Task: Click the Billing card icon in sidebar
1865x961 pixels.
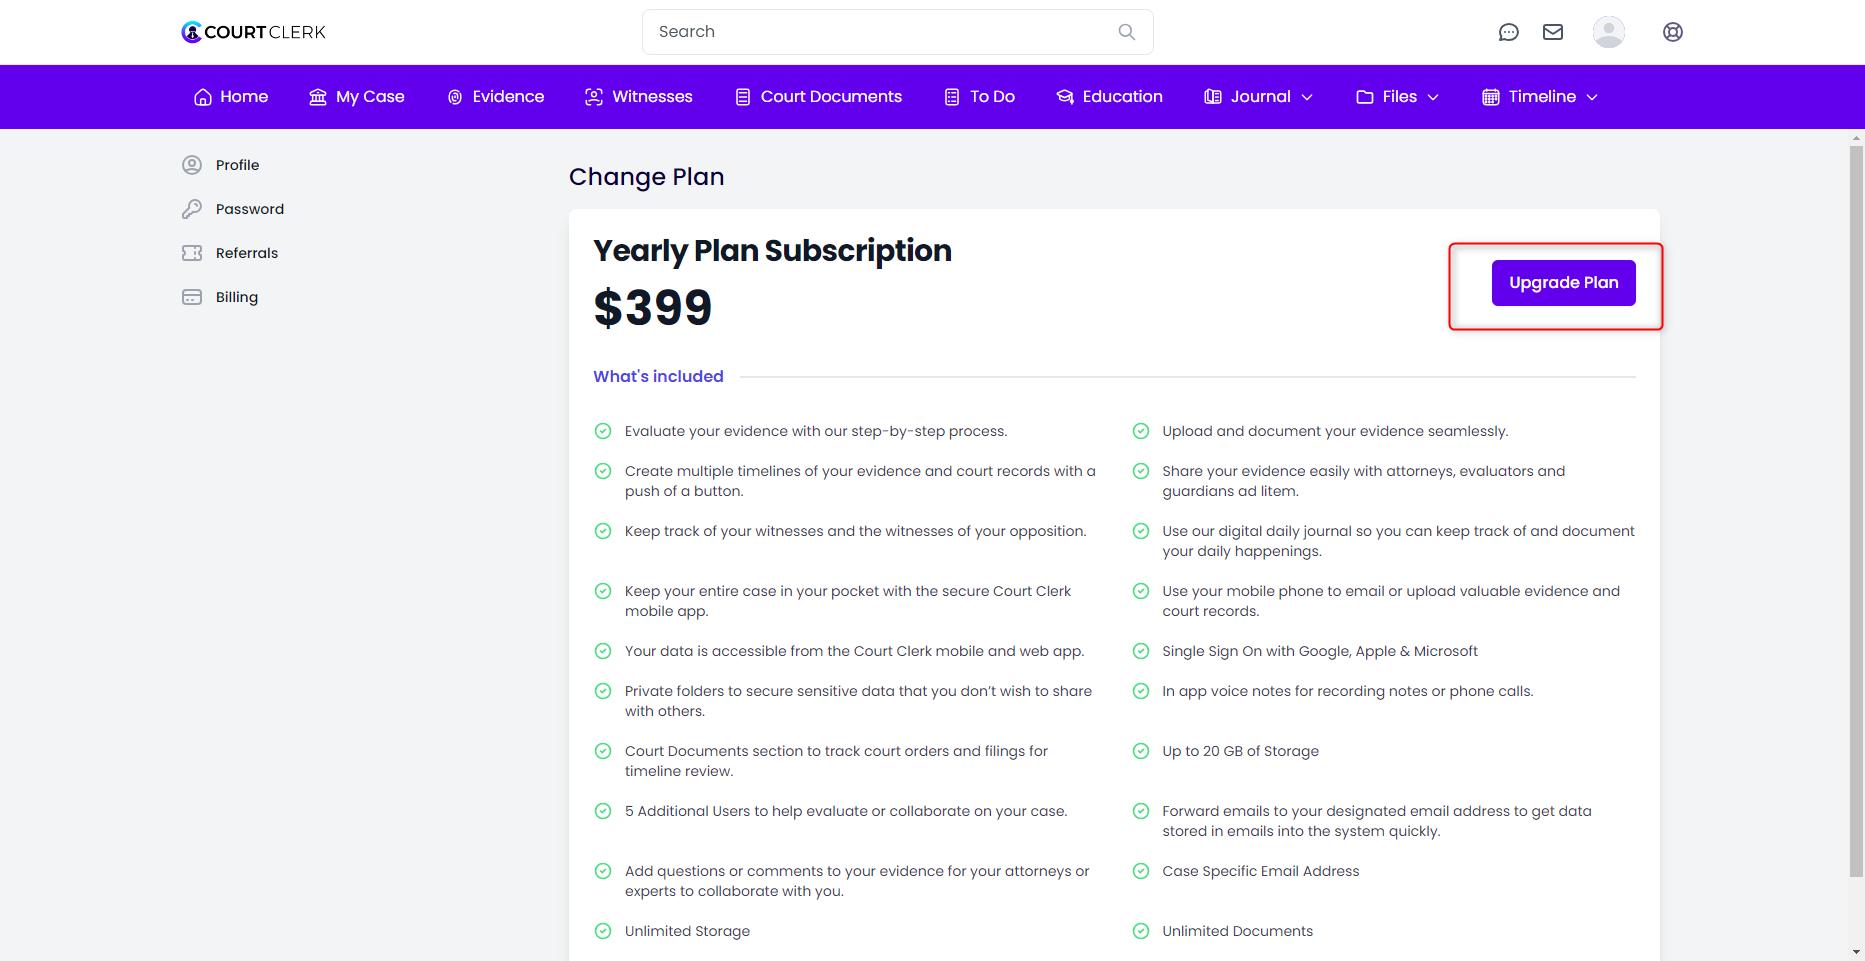Action: click(x=192, y=297)
